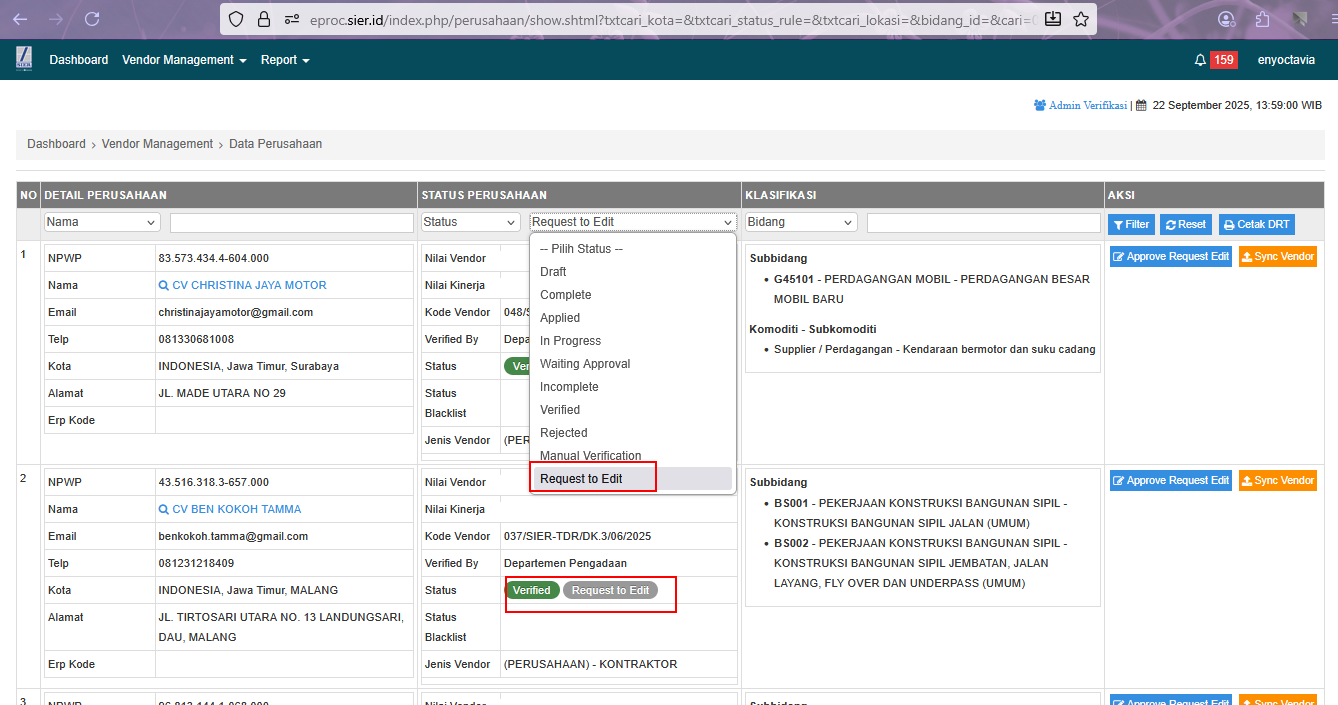Click the SIER logo in the navbar

click(x=24, y=60)
